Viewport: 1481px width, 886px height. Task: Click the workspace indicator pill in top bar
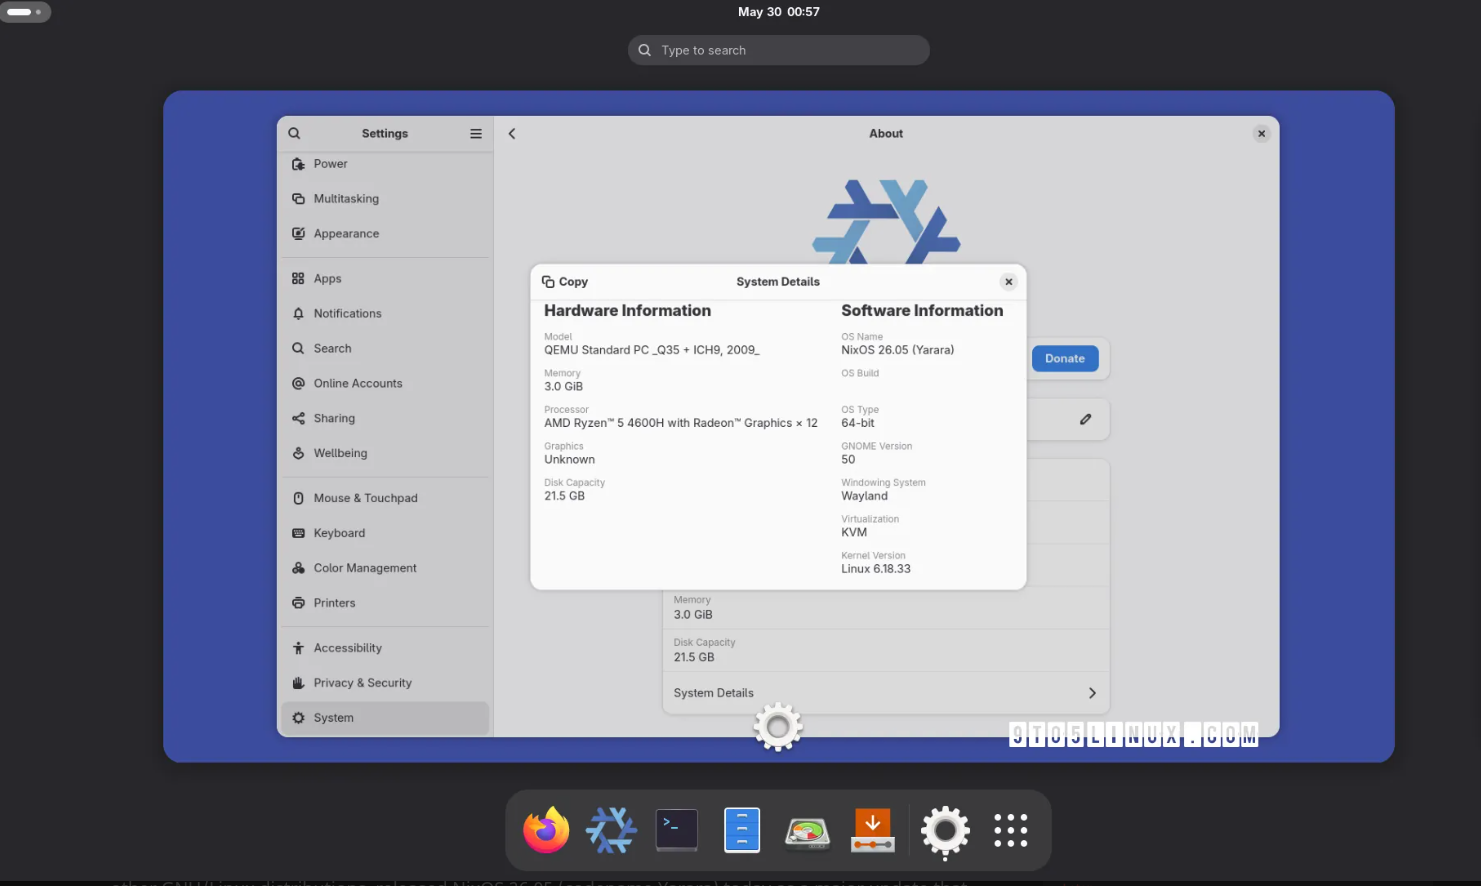(x=25, y=12)
